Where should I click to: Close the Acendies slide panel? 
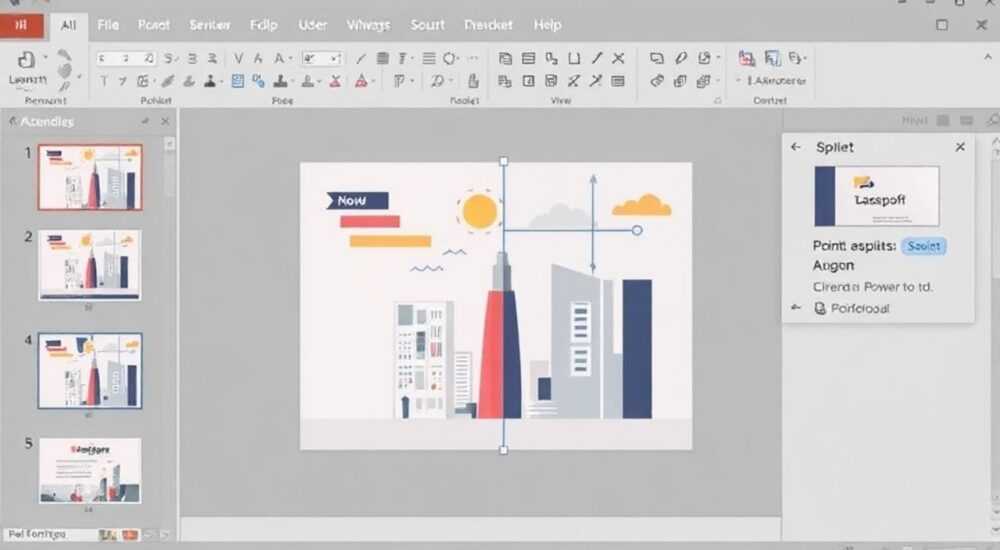pyautogui.click(x=165, y=121)
